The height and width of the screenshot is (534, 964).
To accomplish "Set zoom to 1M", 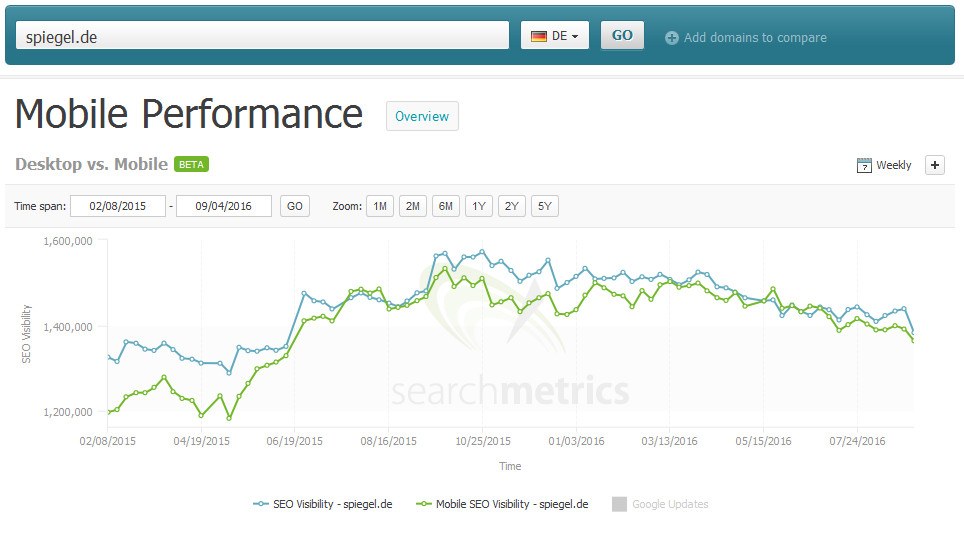I will [x=380, y=206].
